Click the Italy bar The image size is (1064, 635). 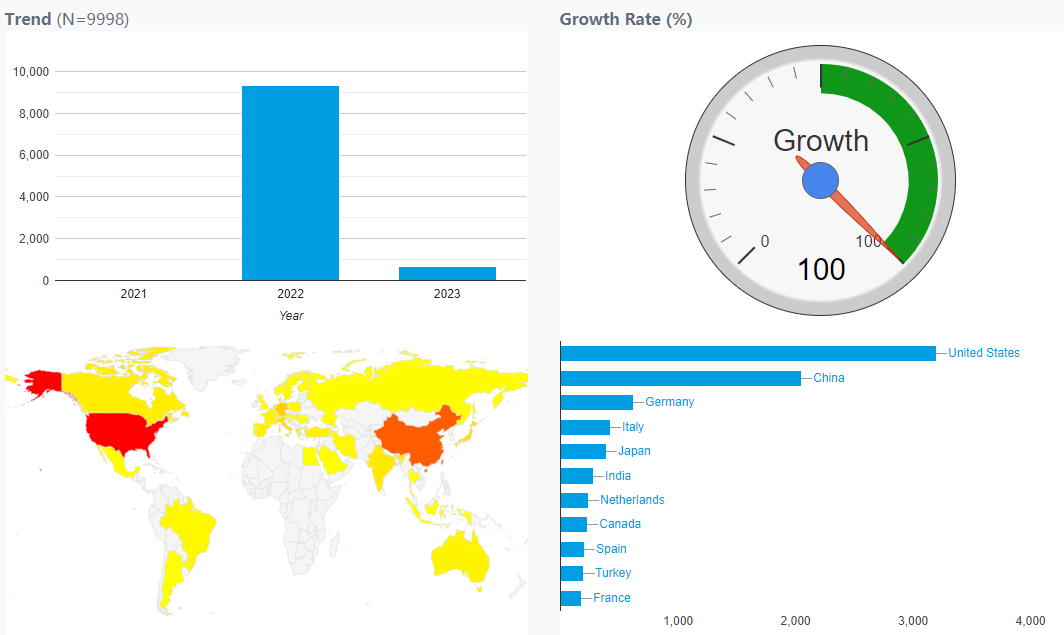[x=585, y=427]
